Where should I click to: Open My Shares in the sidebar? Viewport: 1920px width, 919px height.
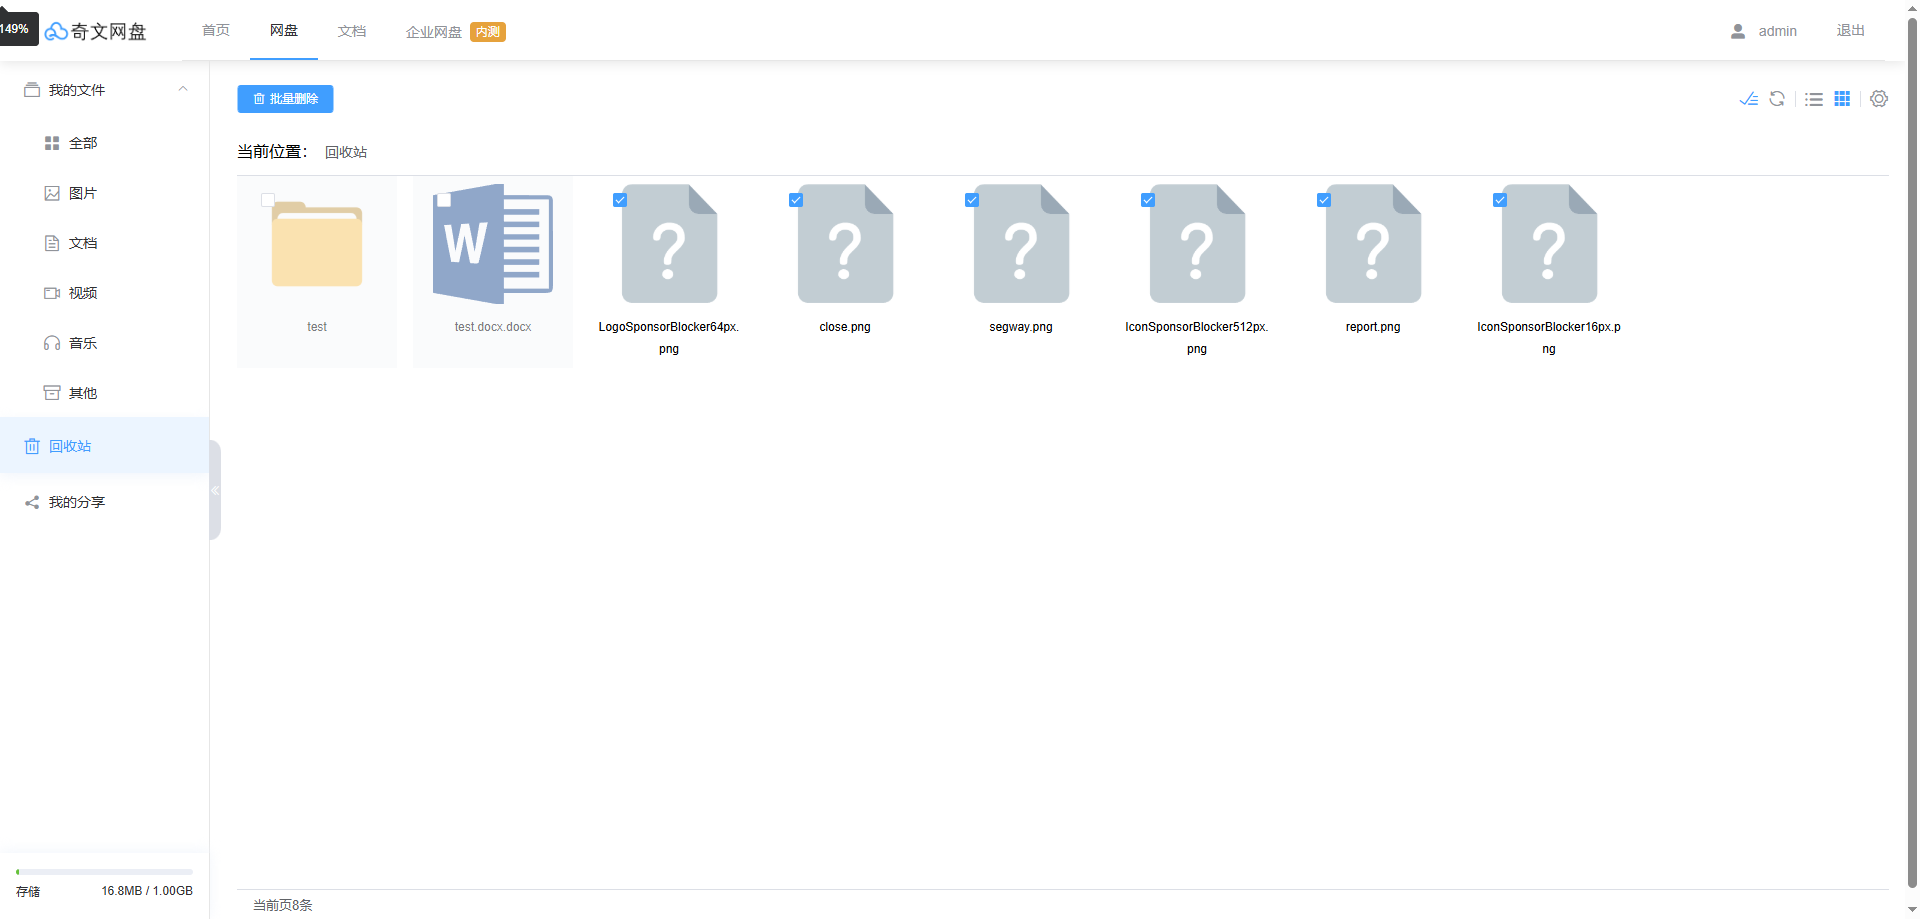click(76, 502)
